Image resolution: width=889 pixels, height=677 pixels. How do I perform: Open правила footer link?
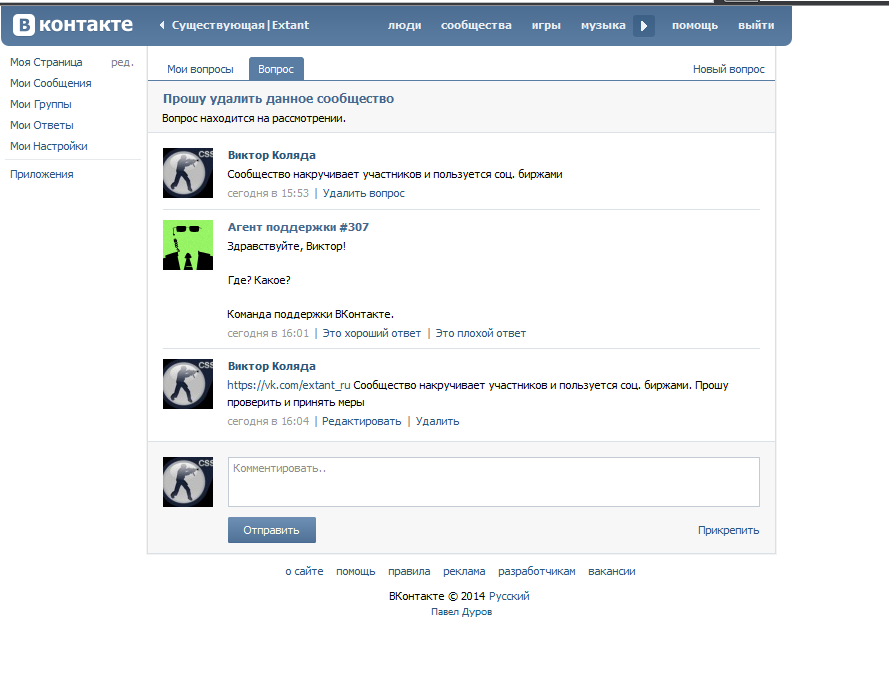(x=409, y=572)
